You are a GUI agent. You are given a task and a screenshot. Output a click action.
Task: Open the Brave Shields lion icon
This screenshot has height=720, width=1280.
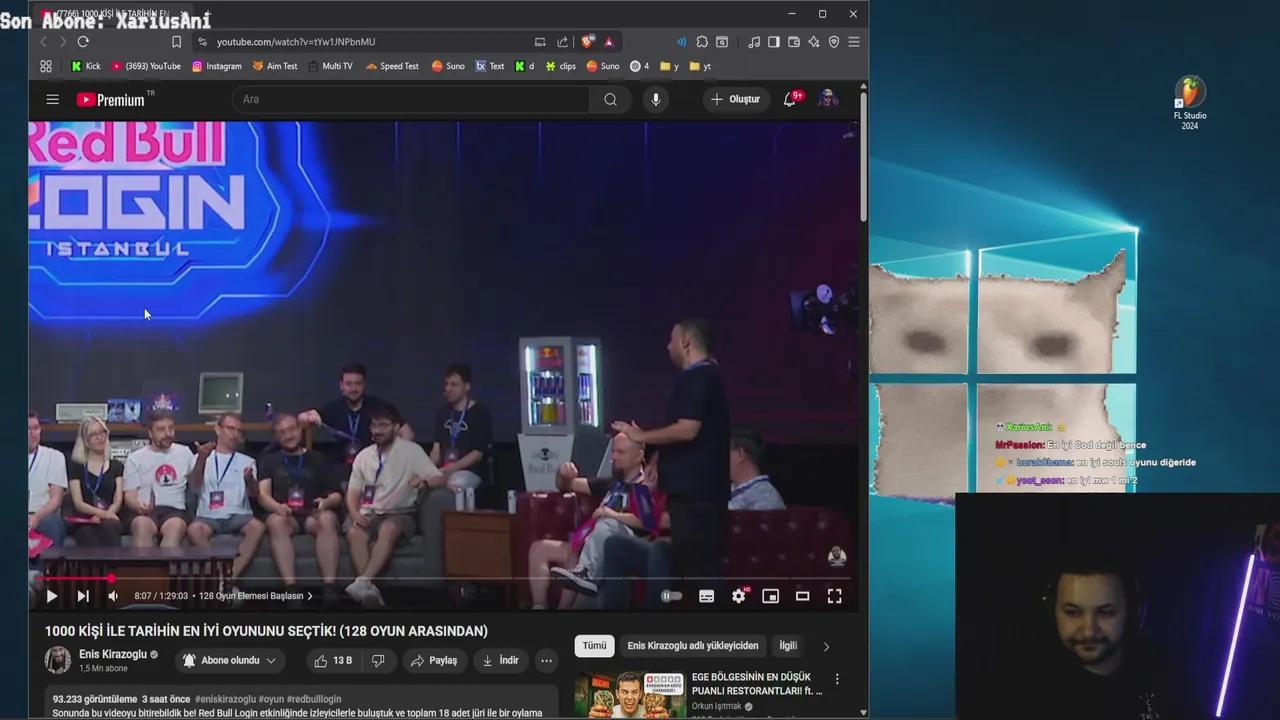coord(586,42)
